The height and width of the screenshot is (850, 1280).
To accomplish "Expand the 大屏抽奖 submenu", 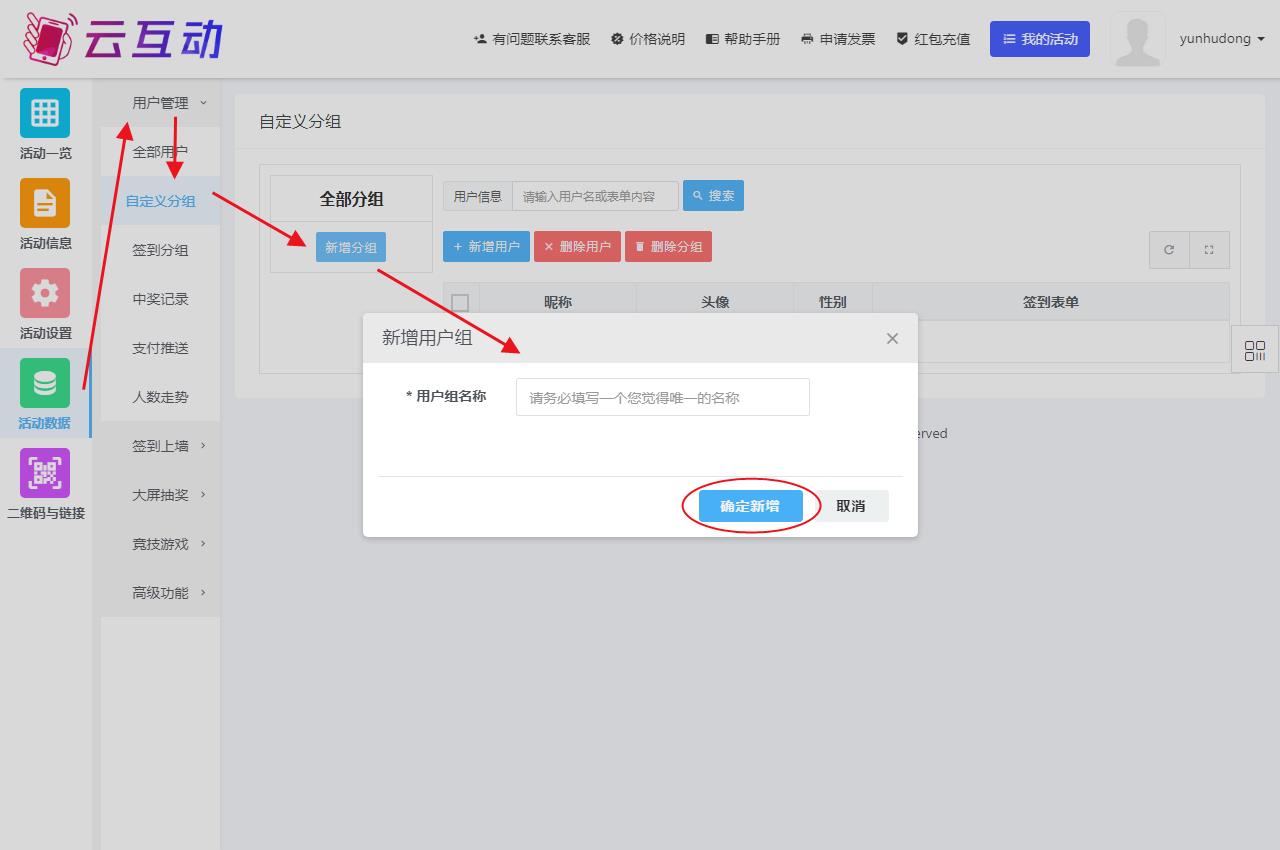I will [168, 495].
